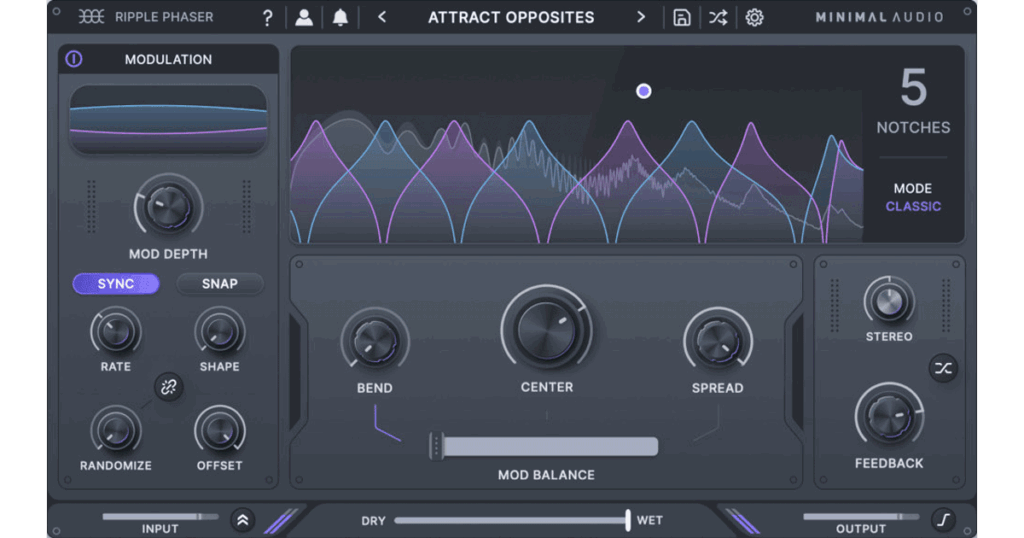Click the DRY label
Screen dimensions: 1024x538
[x=374, y=521]
